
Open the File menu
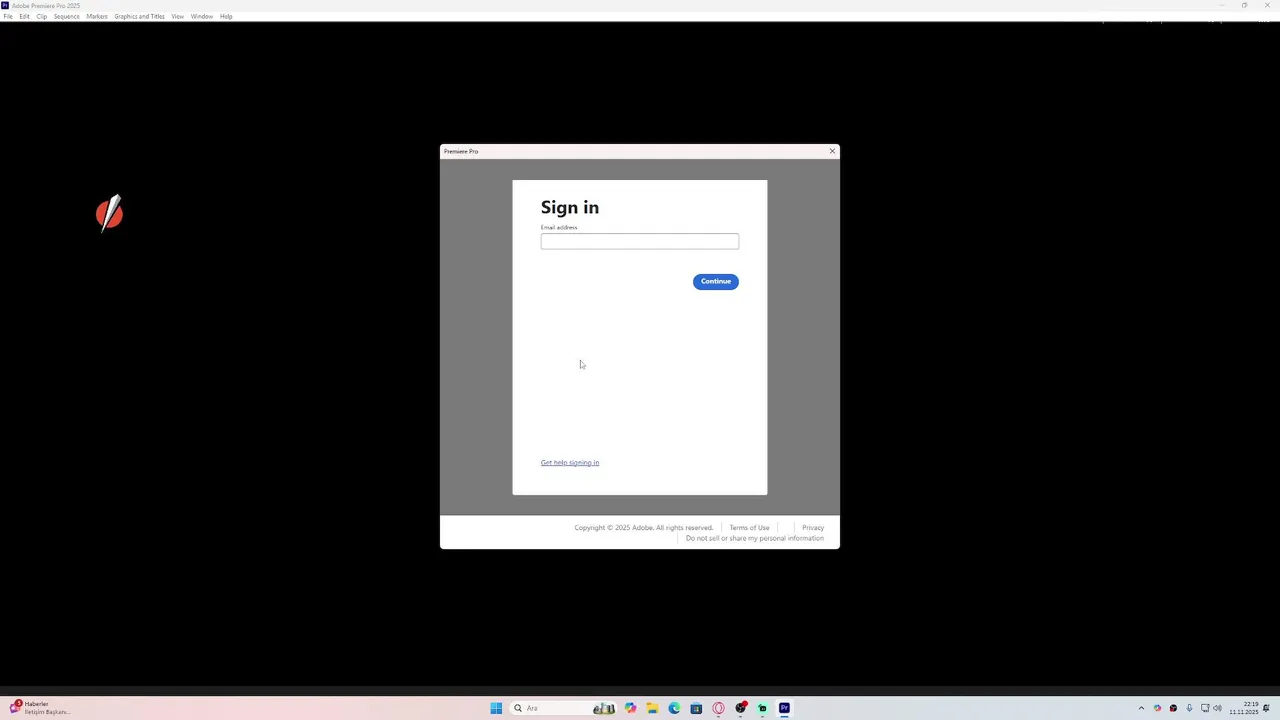(8, 16)
